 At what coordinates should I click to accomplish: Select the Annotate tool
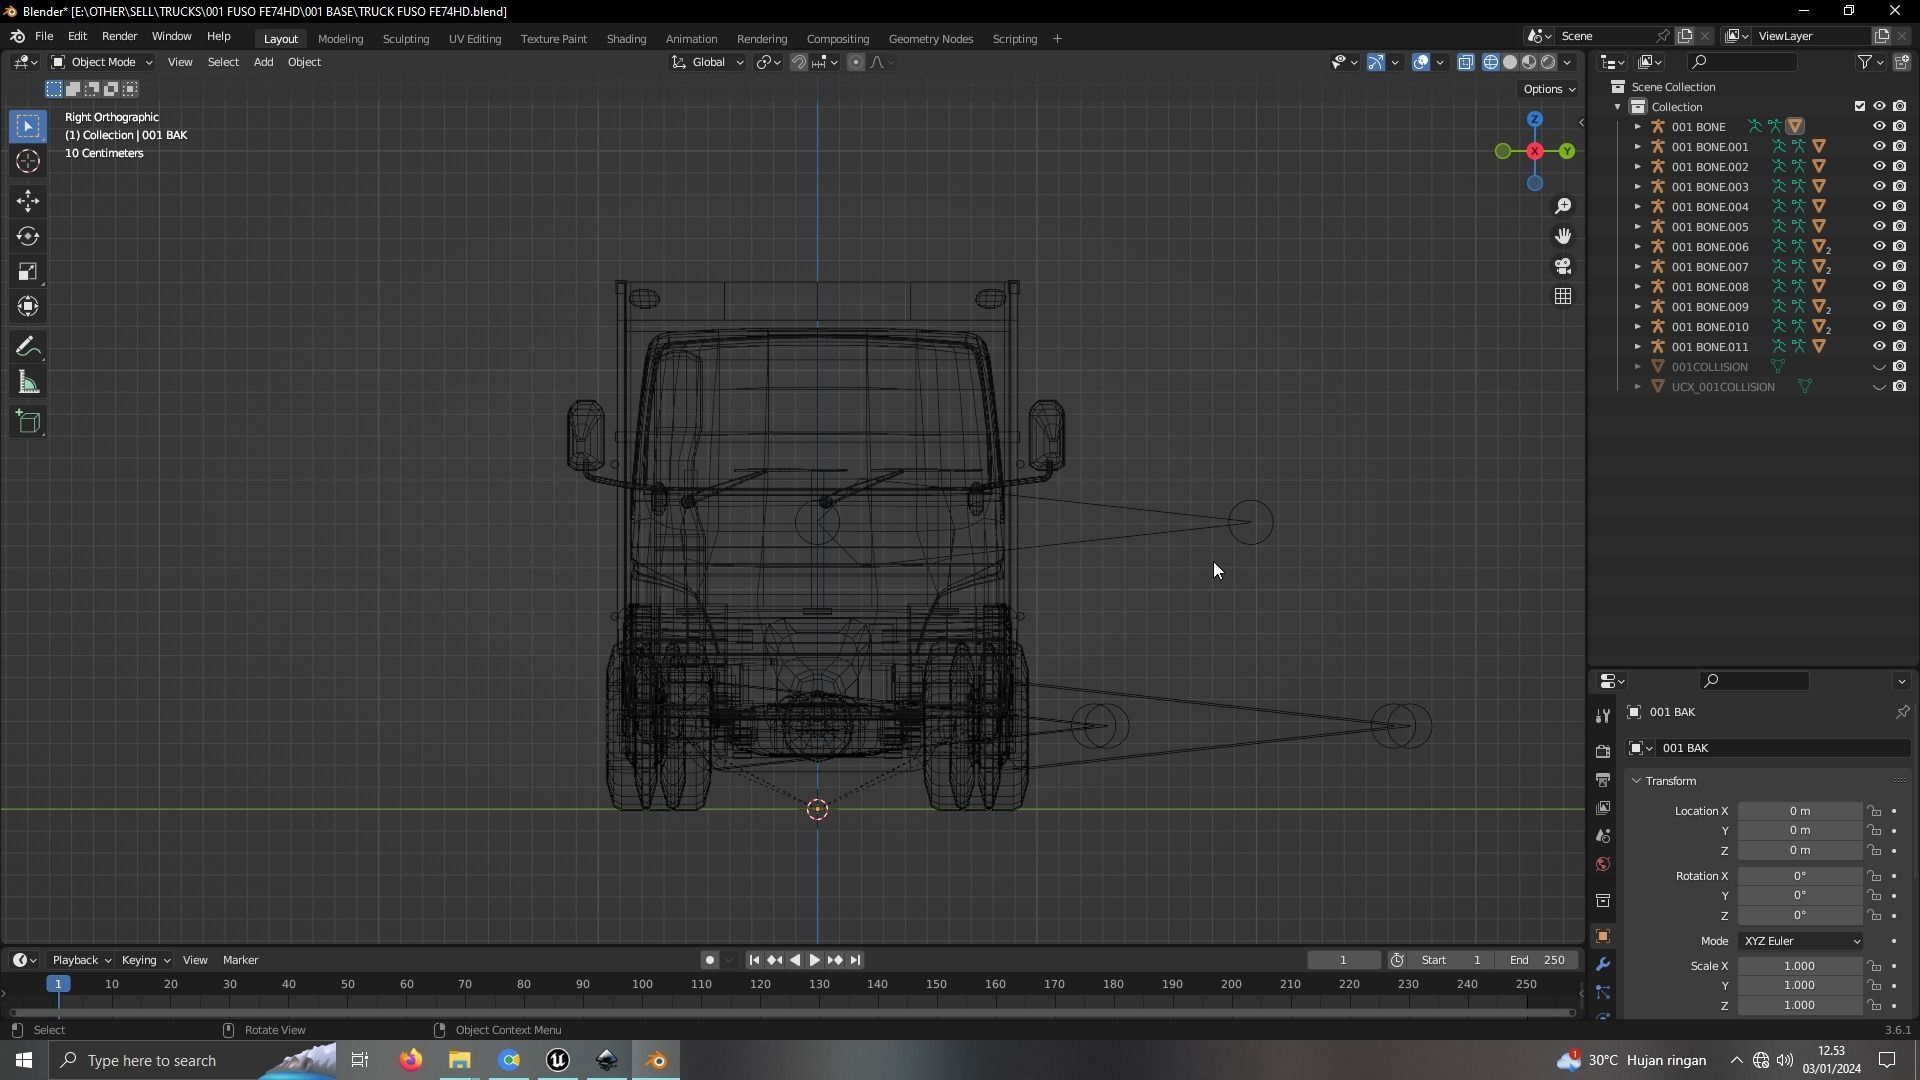coord(28,347)
